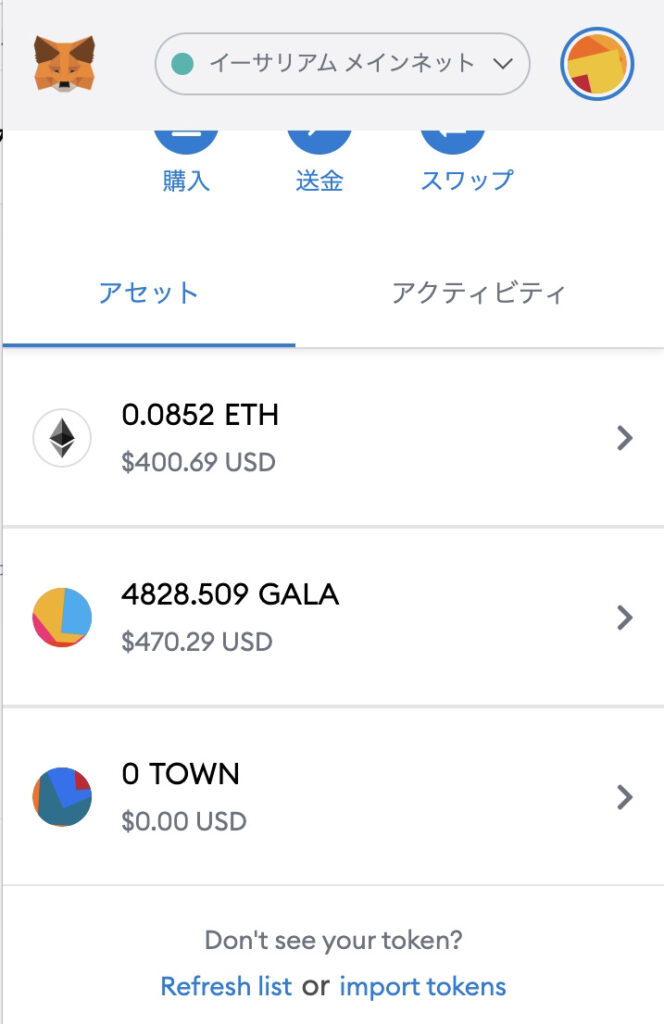The height and width of the screenshot is (1024, 664).
Task: Switch to the アクティビティ tab
Action: [479, 294]
